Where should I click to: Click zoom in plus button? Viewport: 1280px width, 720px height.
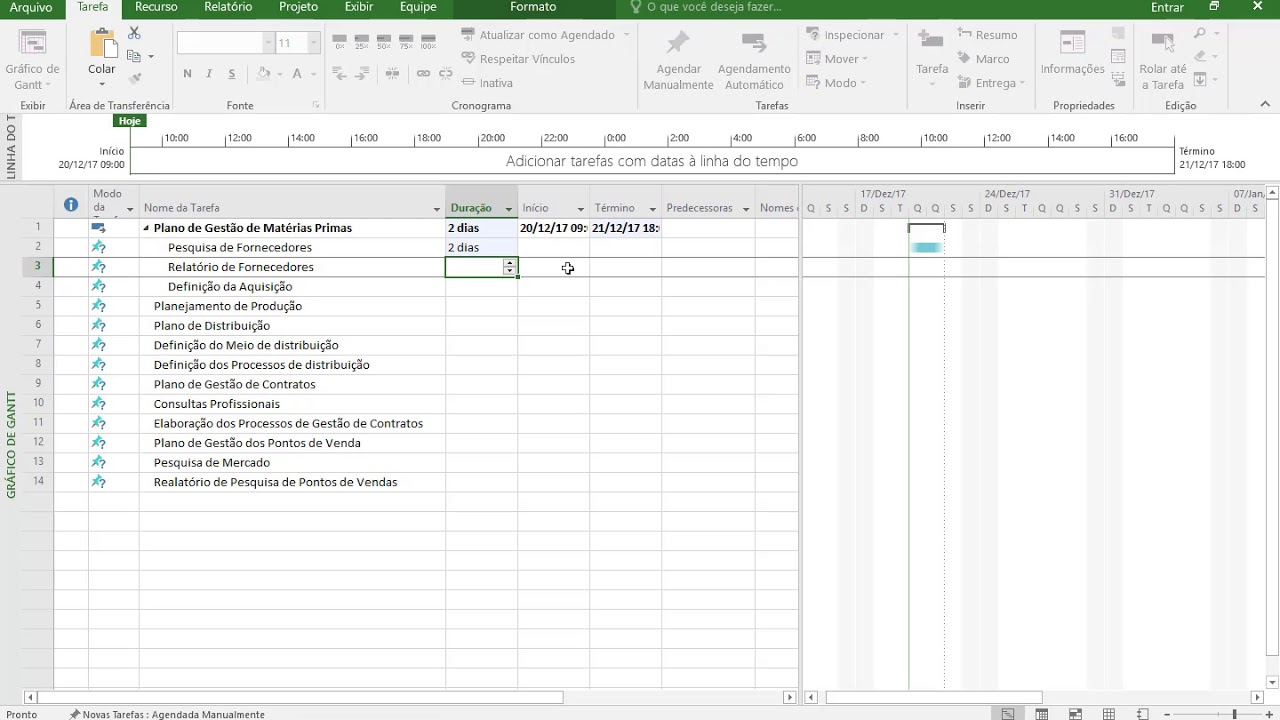click(1270, 714)
